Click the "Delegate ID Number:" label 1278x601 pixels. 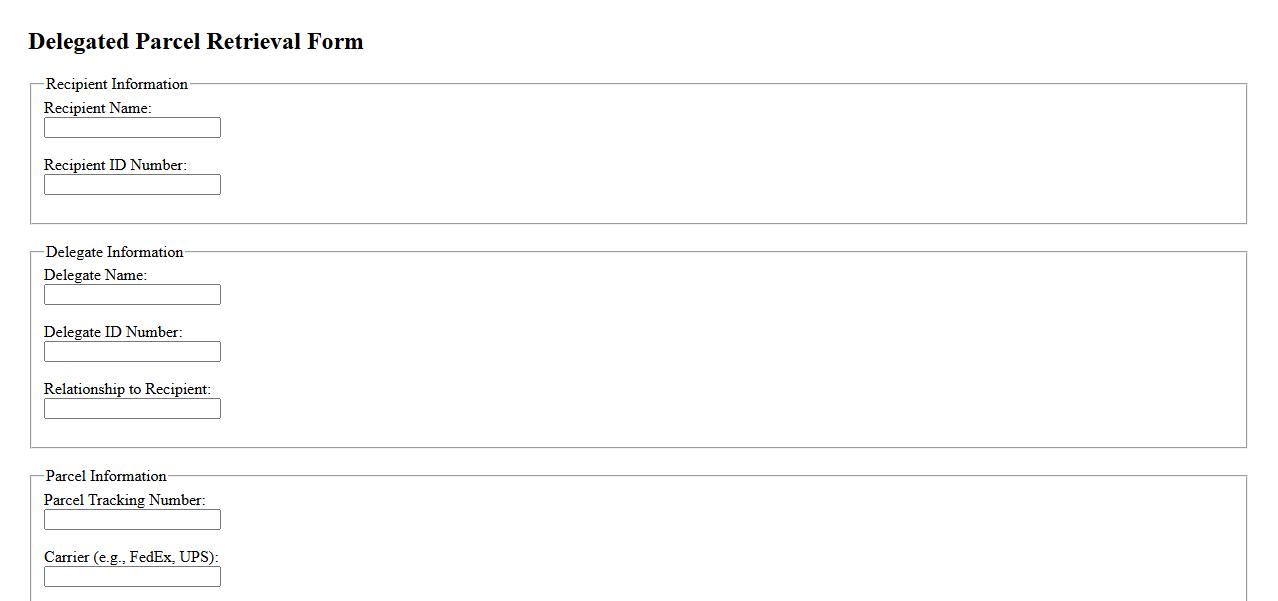(113, 332)
